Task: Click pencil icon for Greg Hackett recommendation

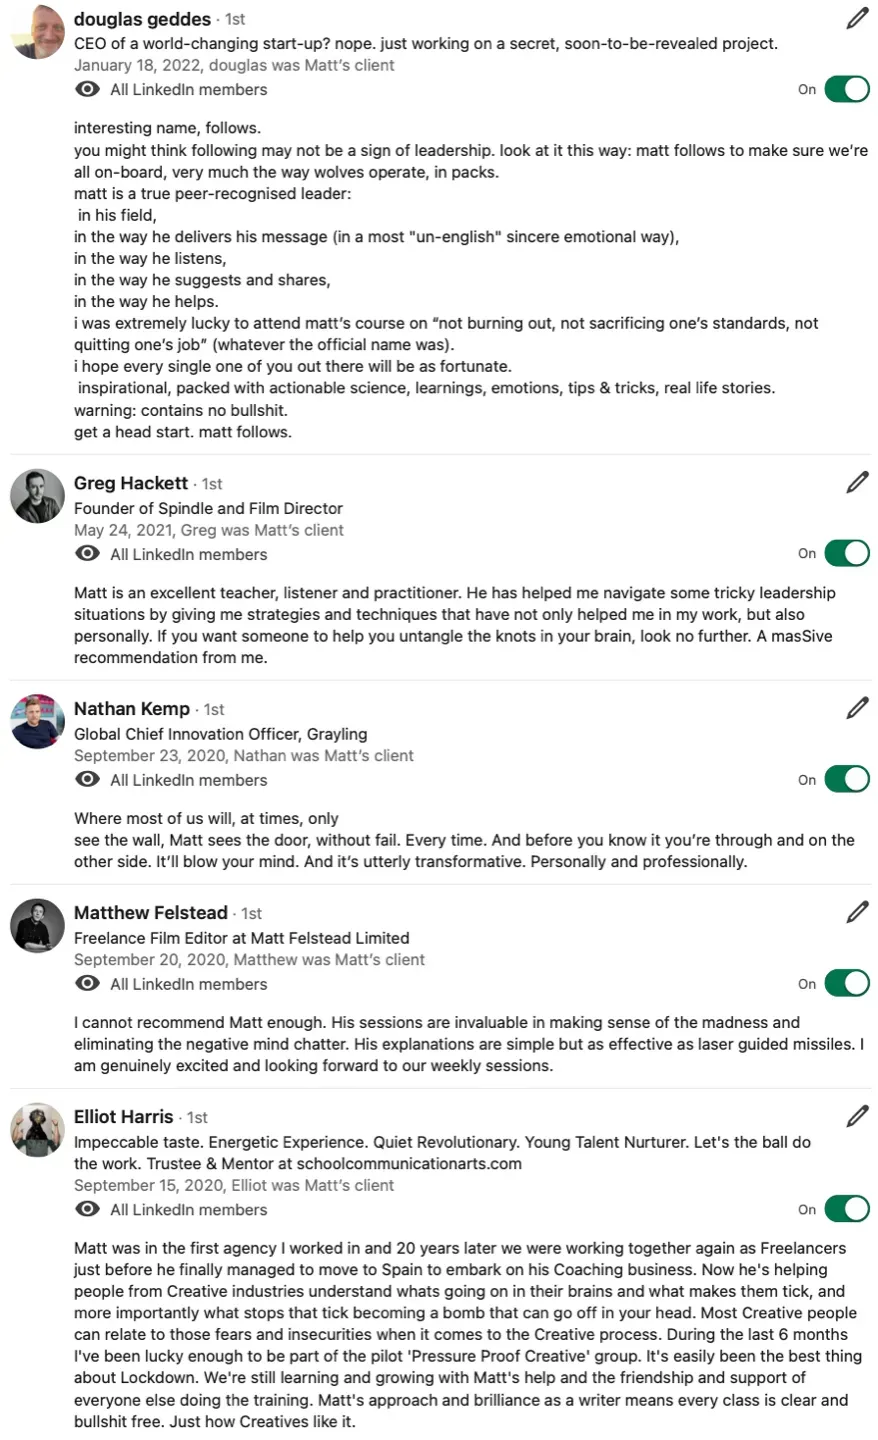Action: 857,483
